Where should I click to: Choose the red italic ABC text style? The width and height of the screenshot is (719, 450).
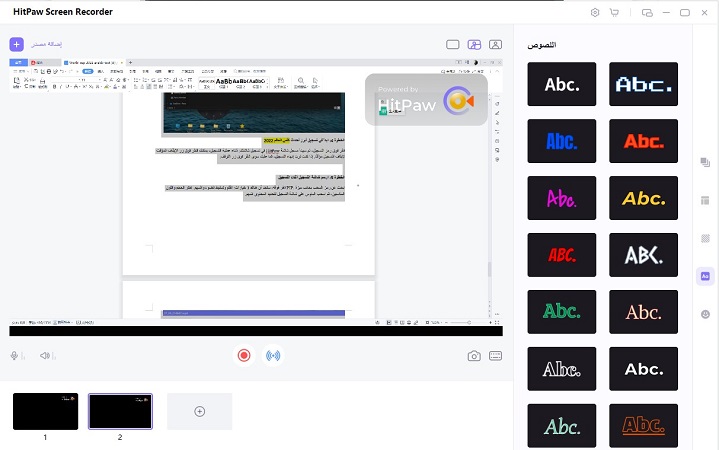pyautogui.click(x=562, y=255)
